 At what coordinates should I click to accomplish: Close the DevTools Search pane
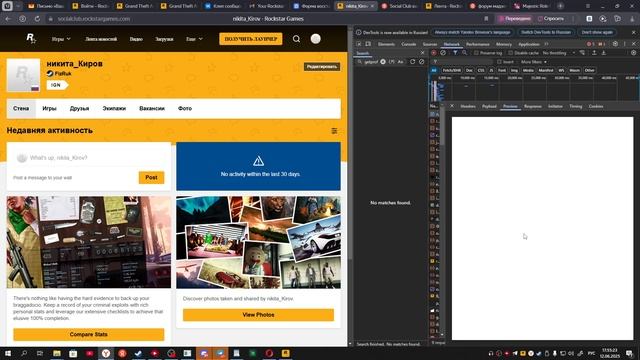tap(422, 53)
